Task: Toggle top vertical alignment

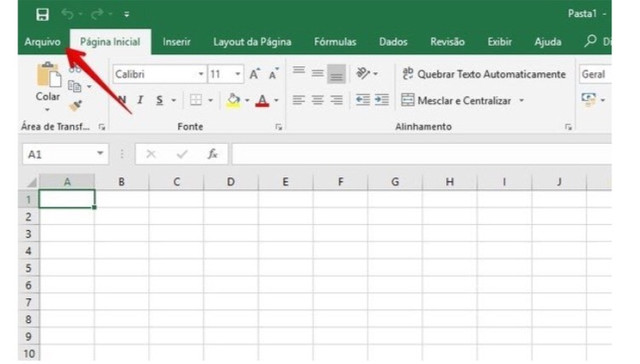Action: coord(299,71)
